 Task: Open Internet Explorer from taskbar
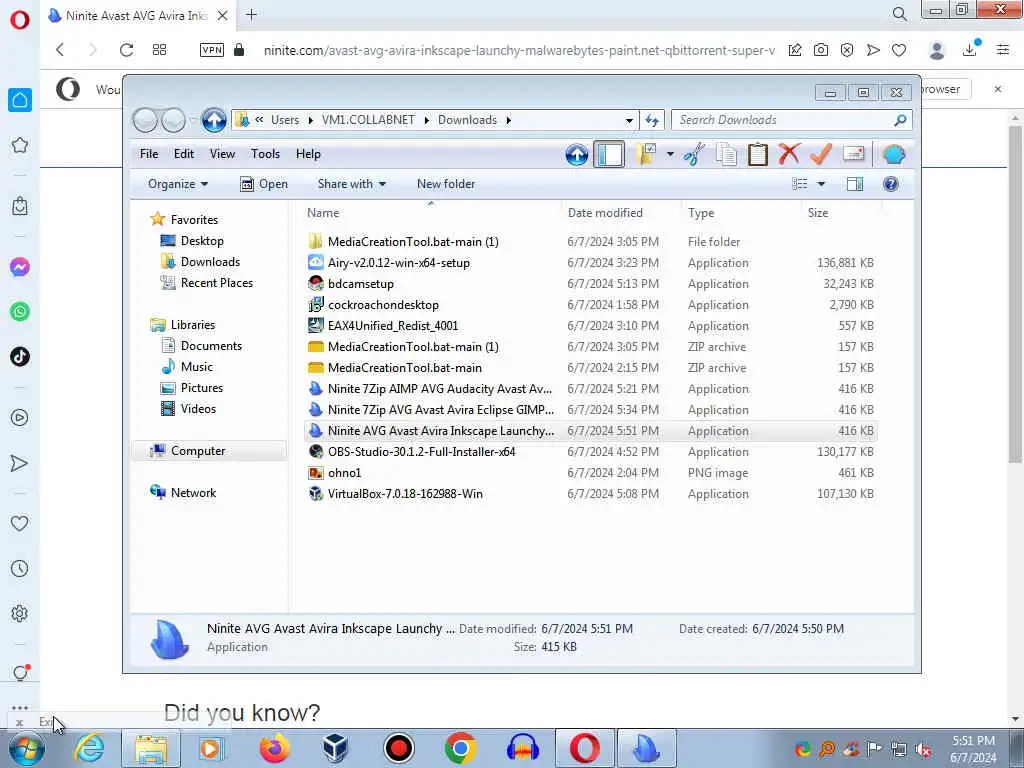click(89, 748)
